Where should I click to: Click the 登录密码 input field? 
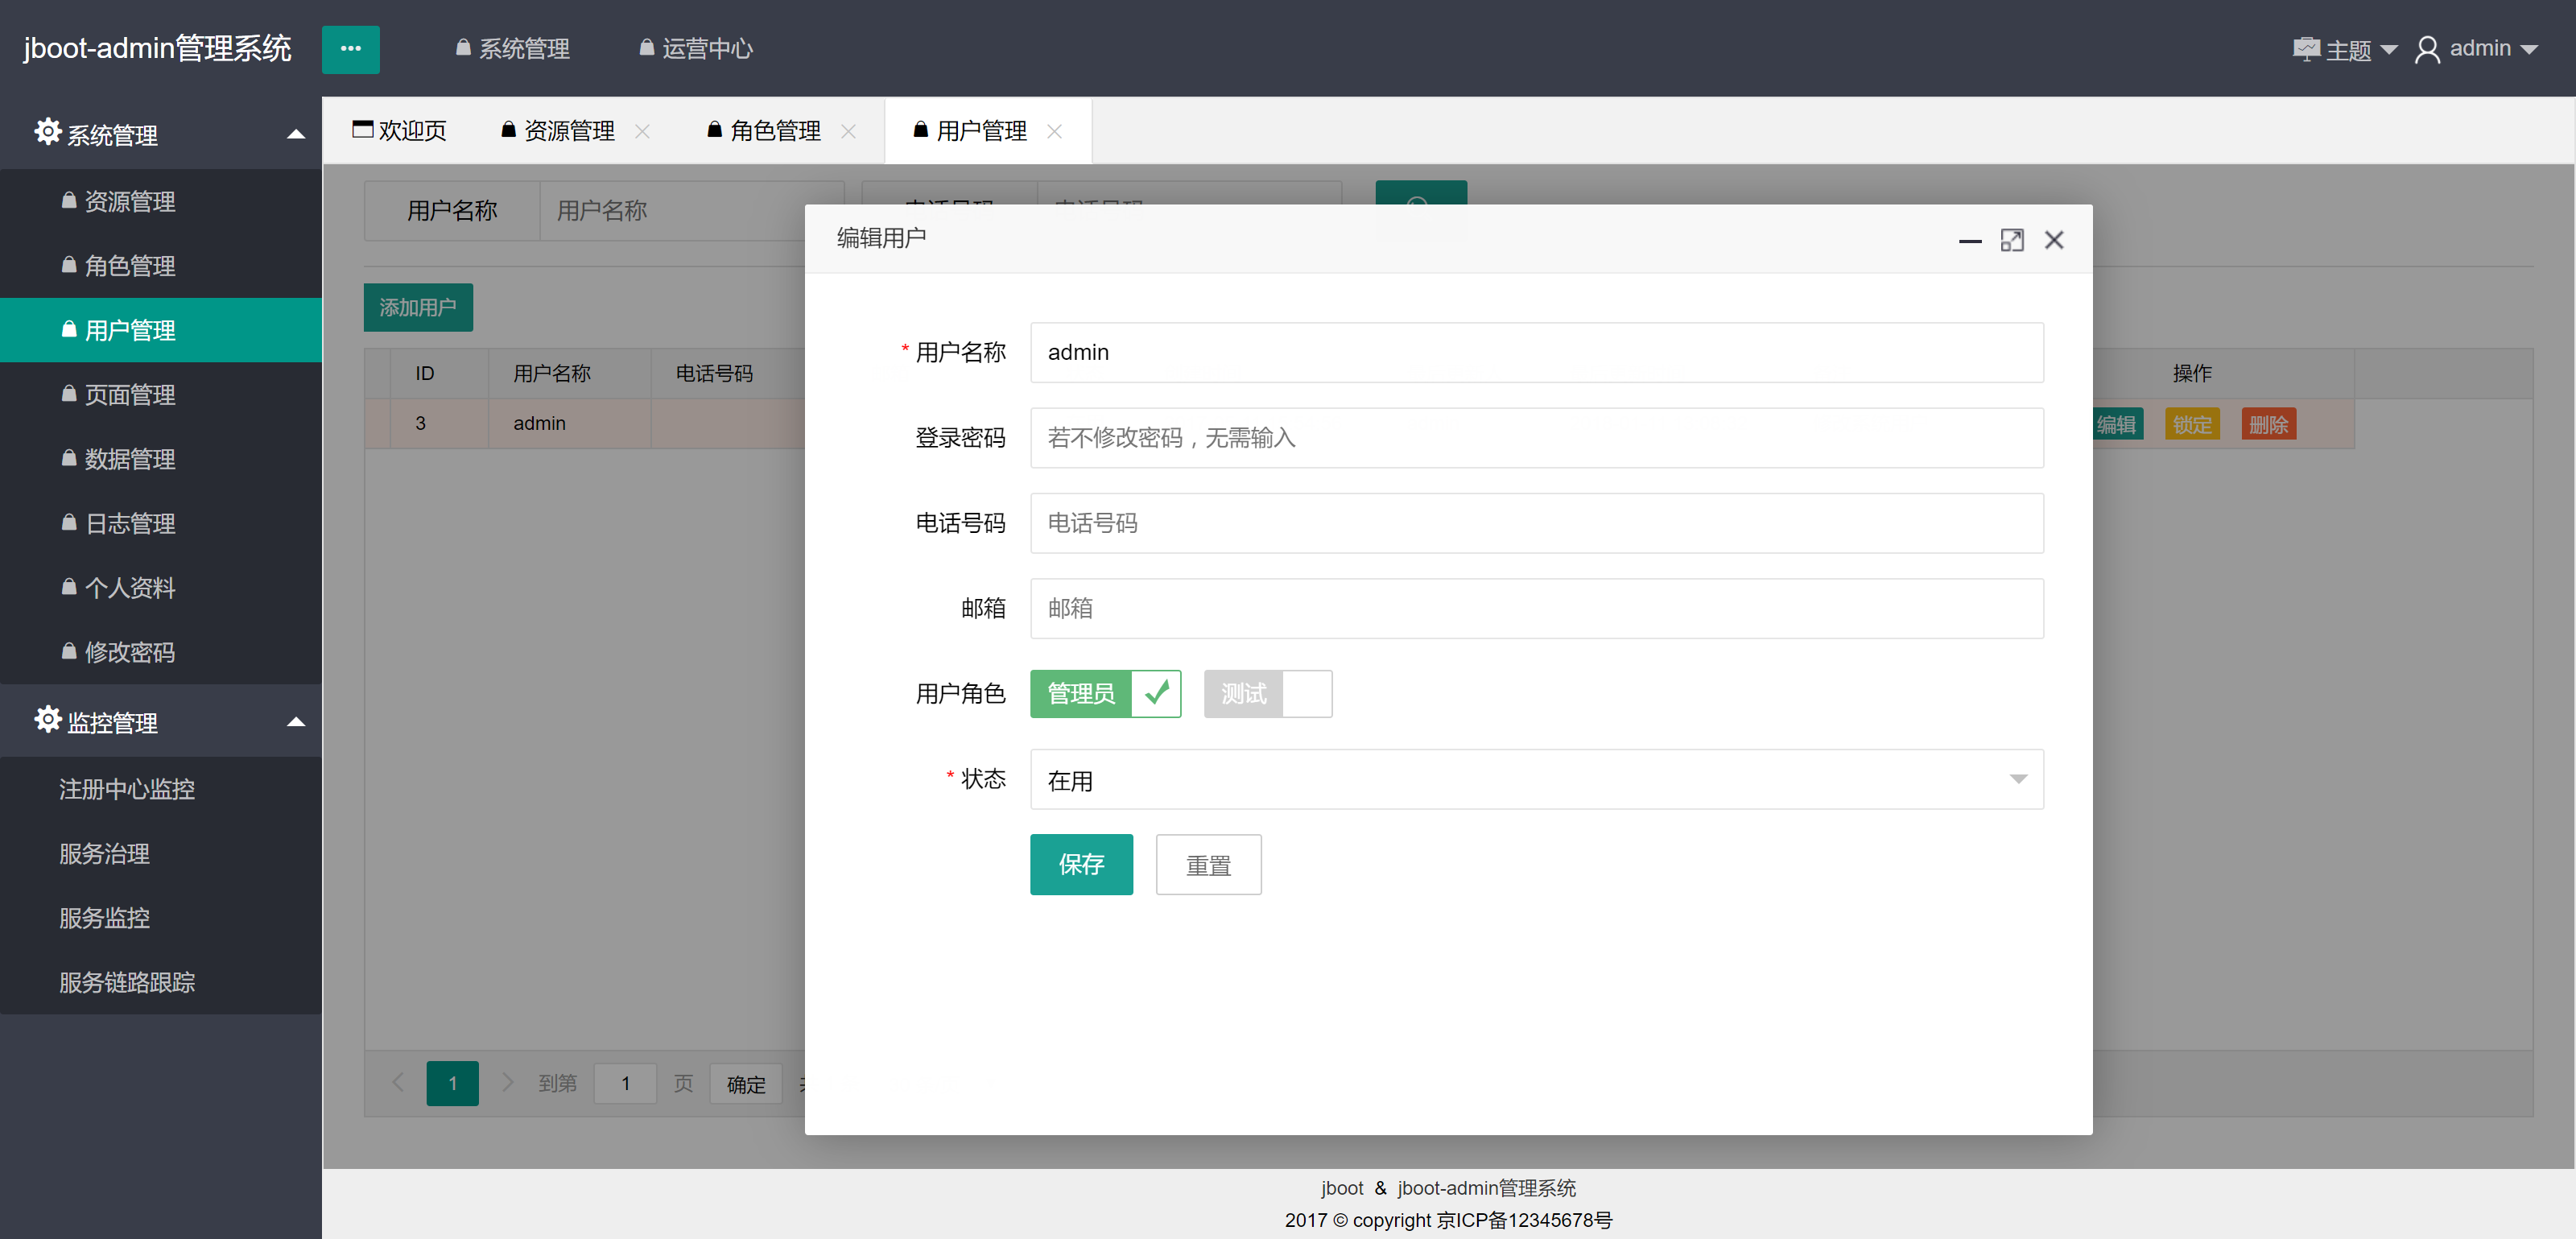click(x=1536, y=437)
